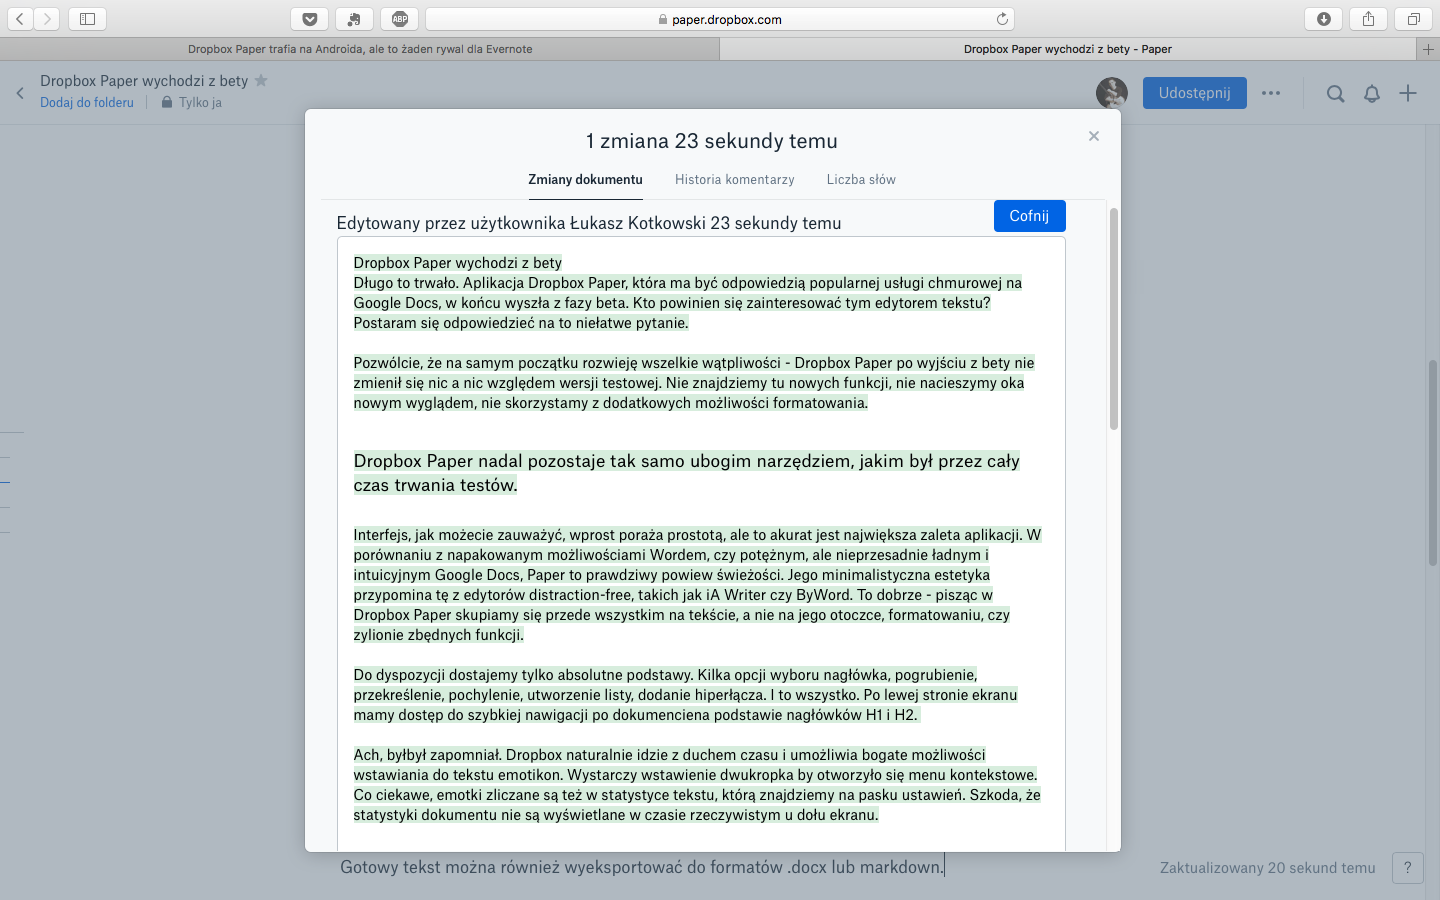The image size is (1440, 900).
Task: Open Paper search
Action: 1335,93
